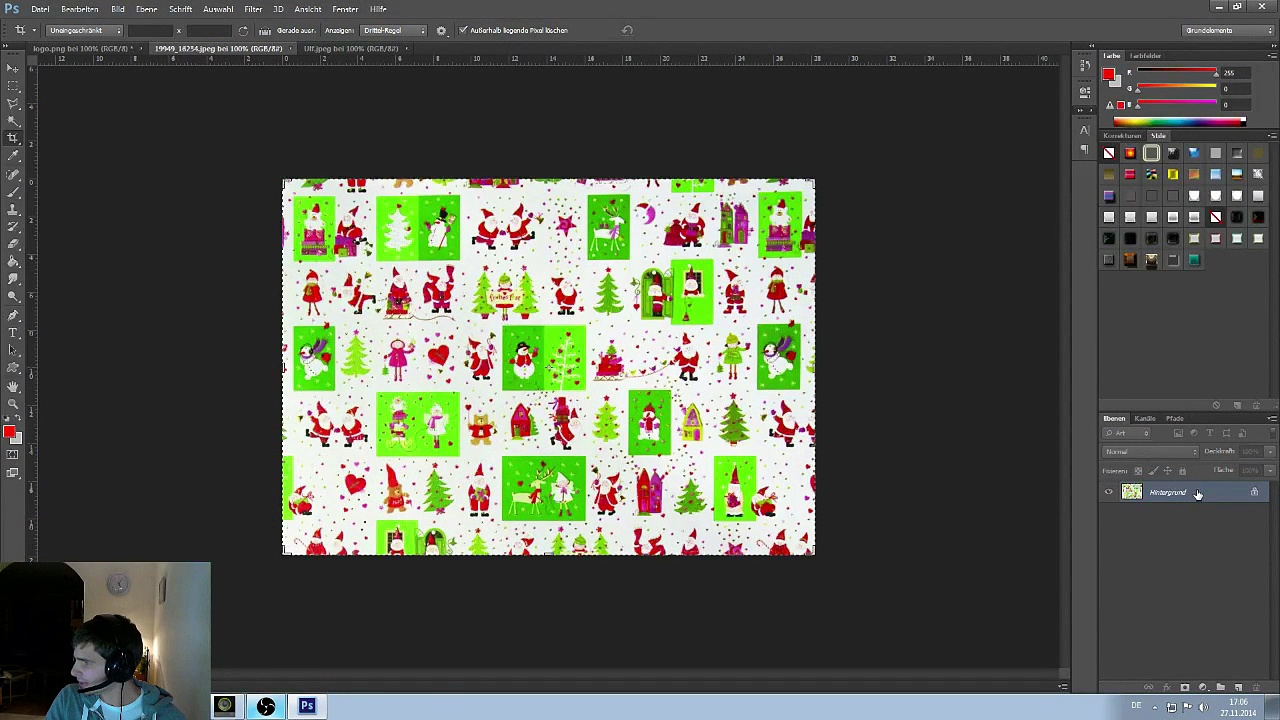The width and height of the screenshot is (1280, 720).
Task: Select the Hintergrund layer thumbnail
Action: 1131,492
